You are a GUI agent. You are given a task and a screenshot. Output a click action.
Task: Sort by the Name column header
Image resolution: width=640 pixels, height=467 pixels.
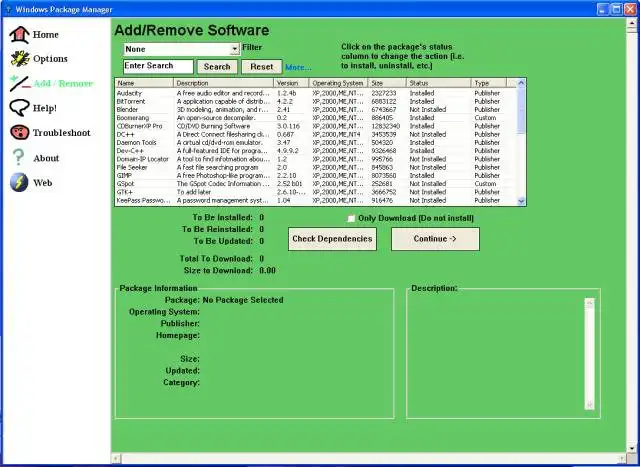click(144, 83)
